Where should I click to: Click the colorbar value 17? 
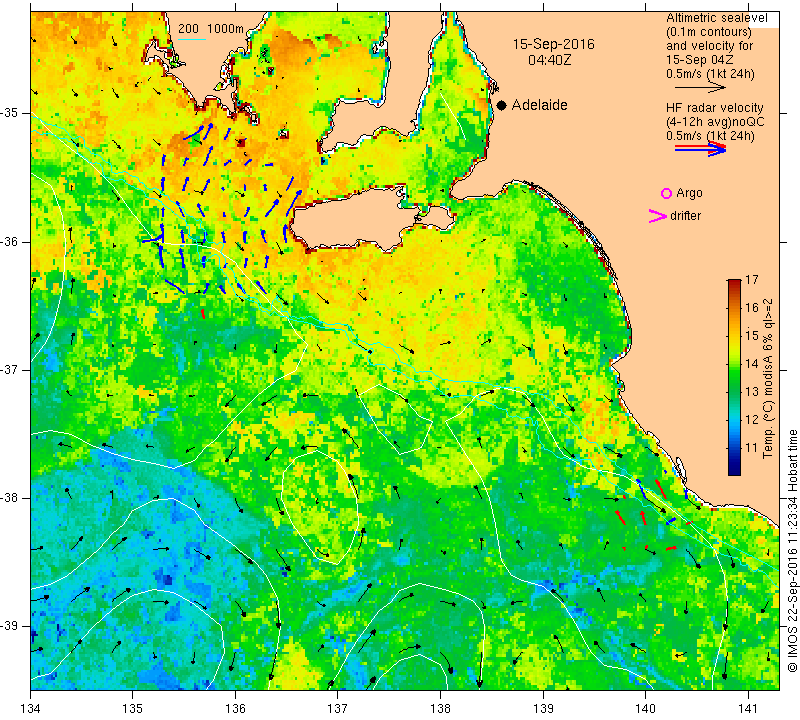[x=752, y=280]
